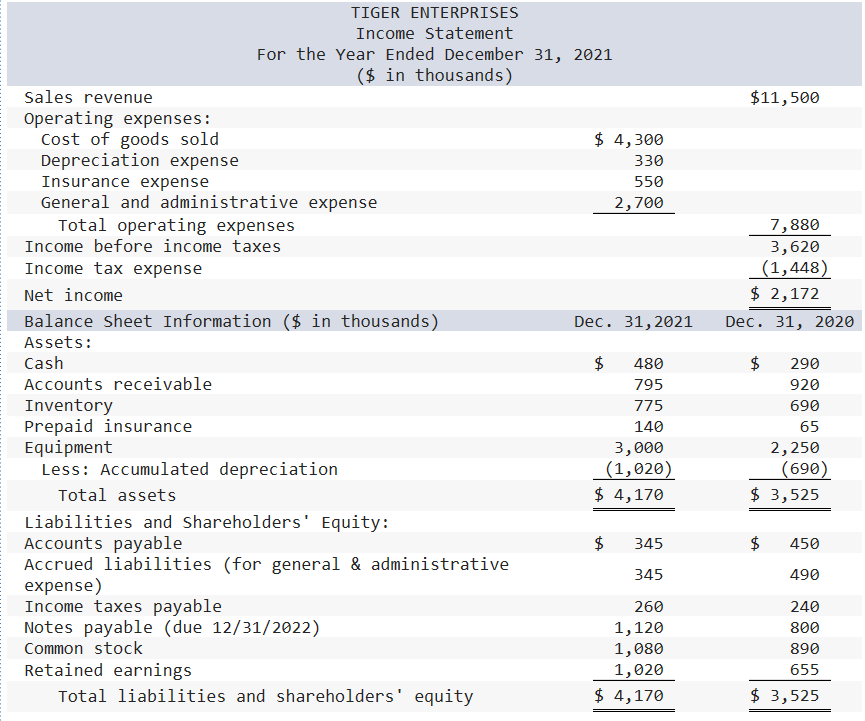The width and height of the screenshot is (865, 721).
Task: Click the Accounts receivable 2020 value 920
Action: tap(808, 383)
